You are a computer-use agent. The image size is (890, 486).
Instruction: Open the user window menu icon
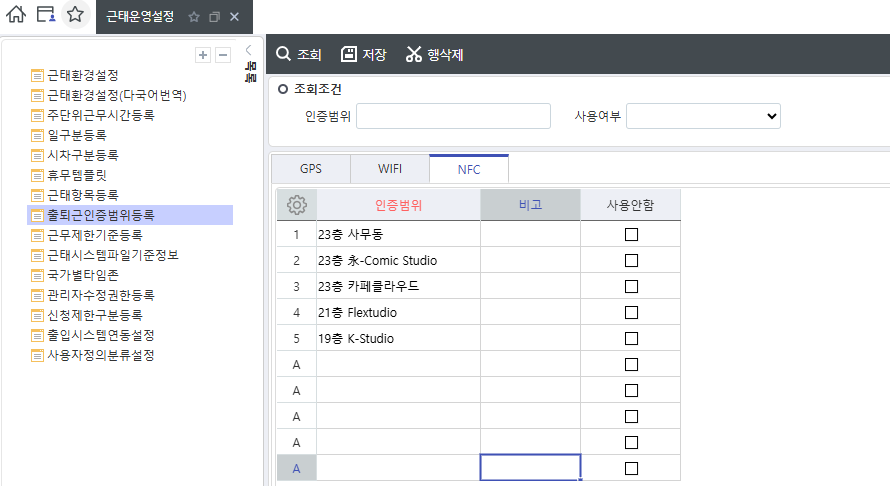(x=45, y=15)
